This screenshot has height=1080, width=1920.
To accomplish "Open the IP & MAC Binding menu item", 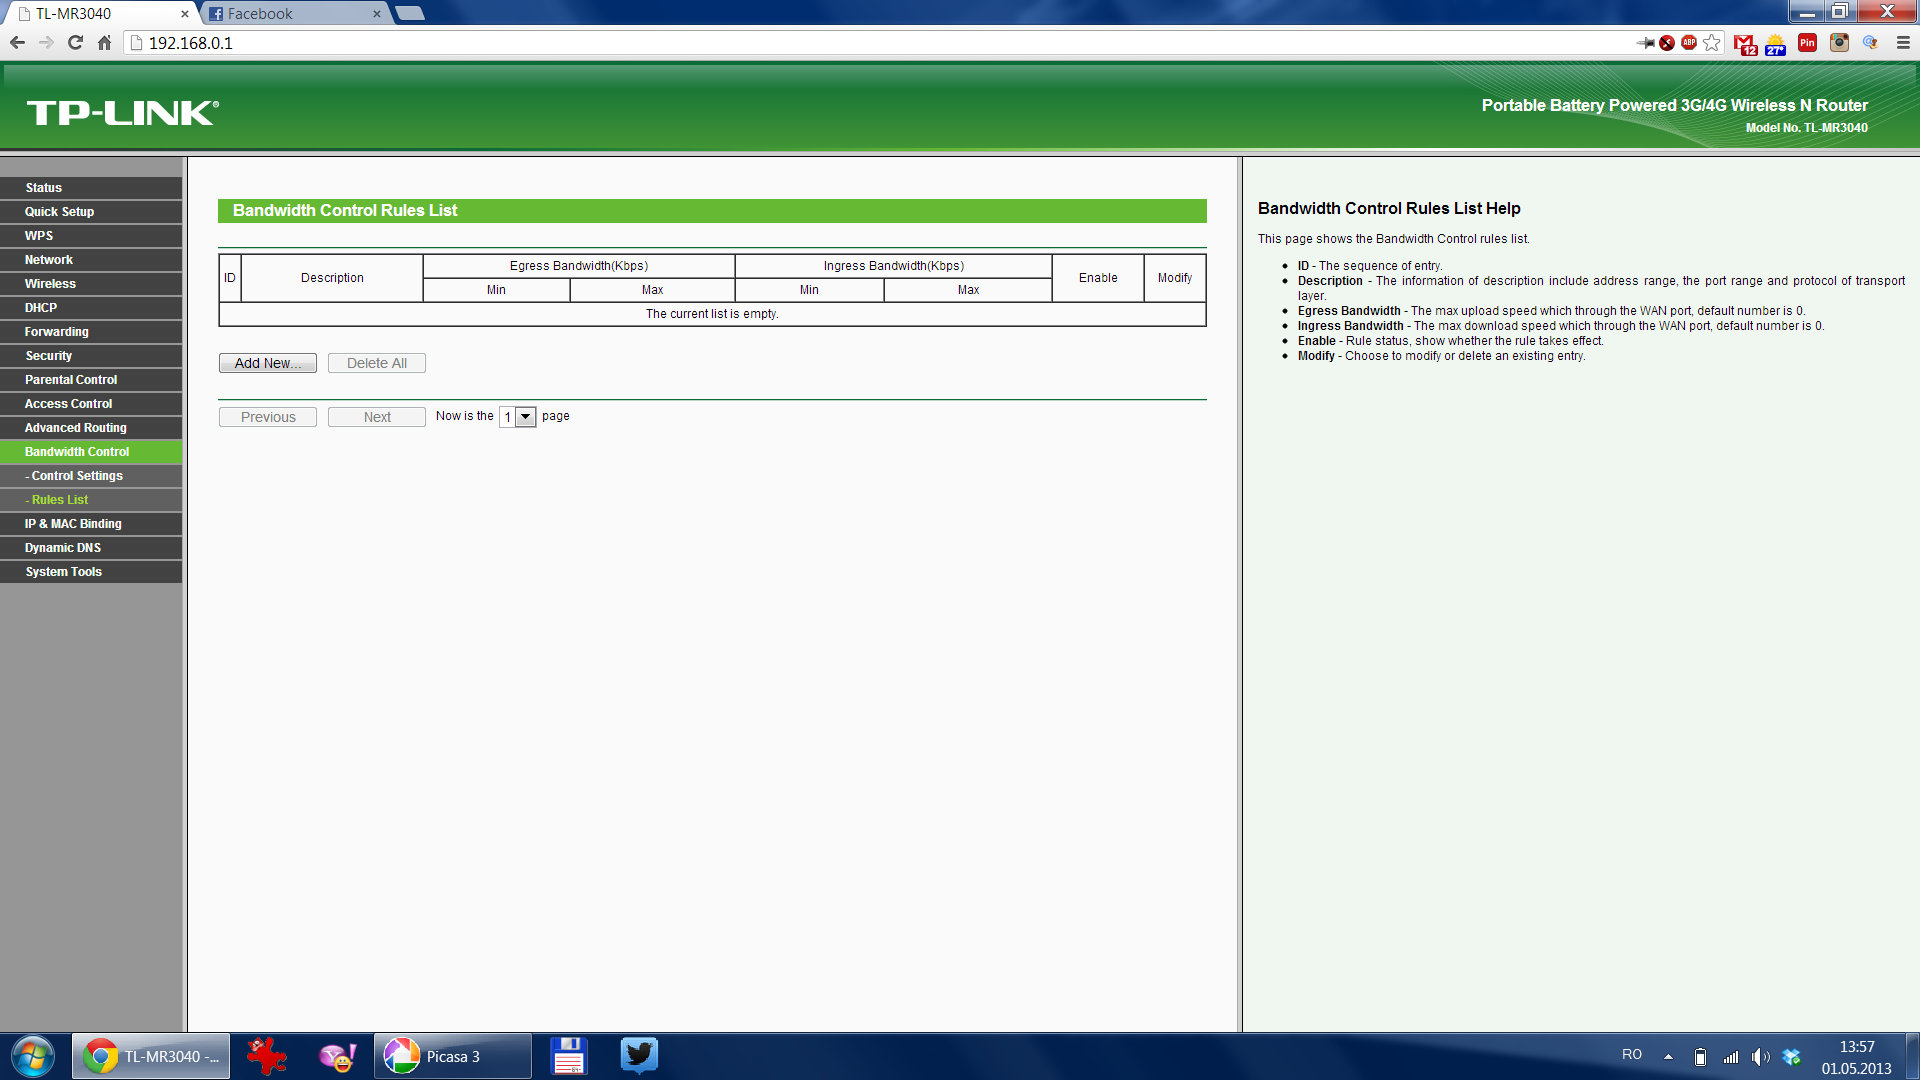I will (x=91, y=524).
